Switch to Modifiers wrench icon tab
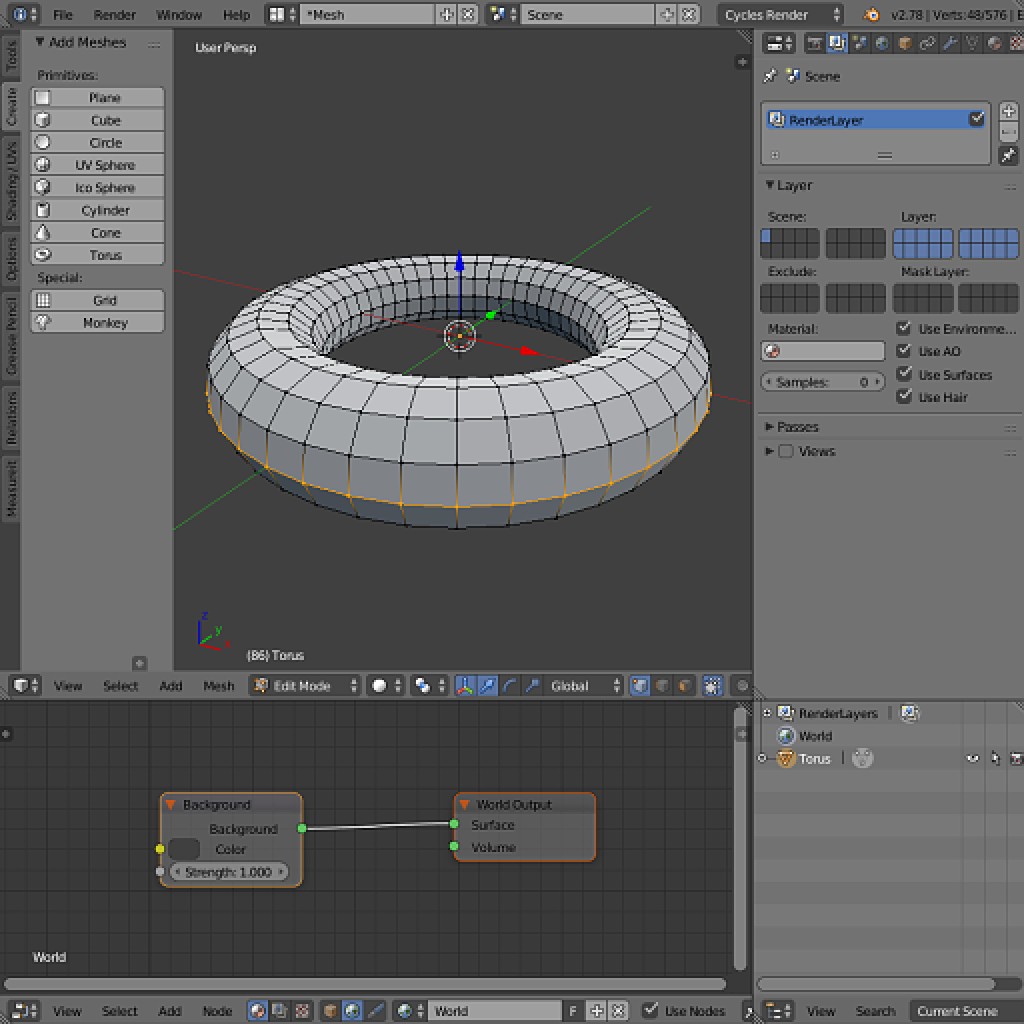1024x1024 pixels. [x=949, y=43]
